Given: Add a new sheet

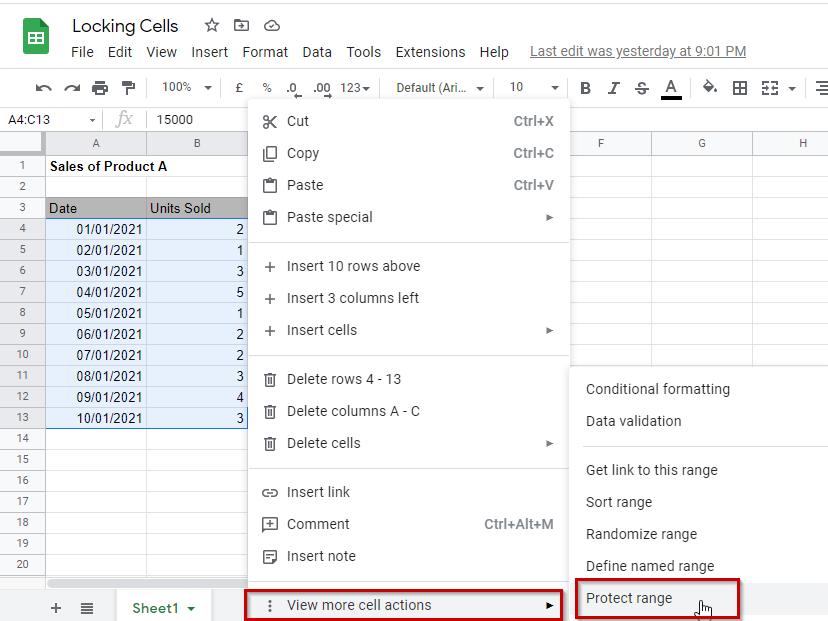Looking at the screenshot, I should [56, 608].
